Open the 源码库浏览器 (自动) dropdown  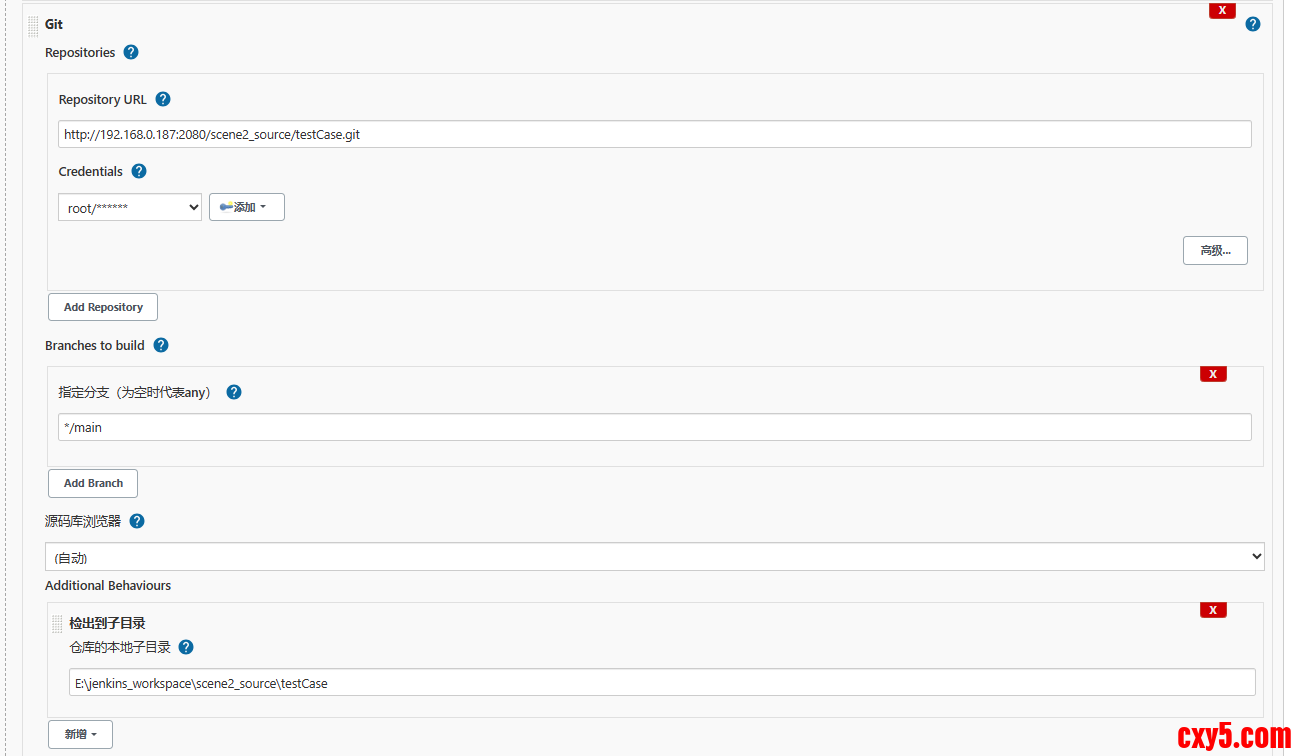click(x=654, y=557)
